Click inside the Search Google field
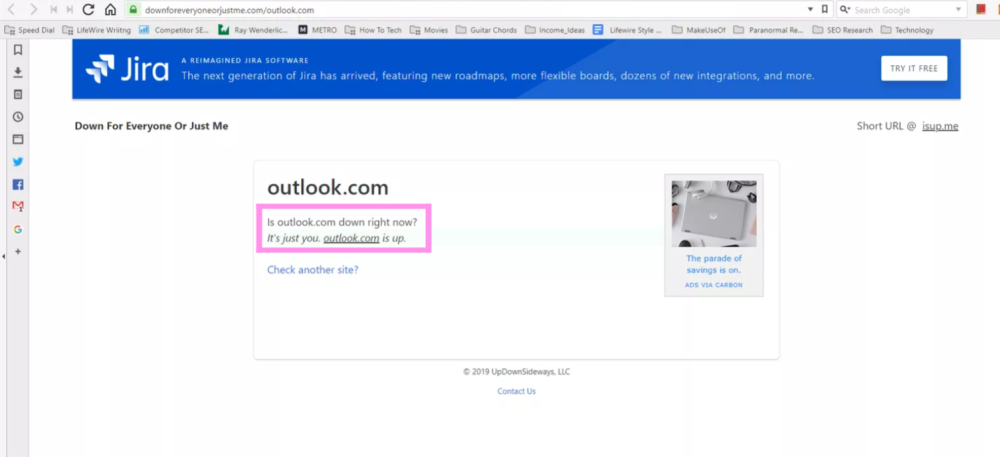Screen dimensions: 1000x457 point(900,10)
